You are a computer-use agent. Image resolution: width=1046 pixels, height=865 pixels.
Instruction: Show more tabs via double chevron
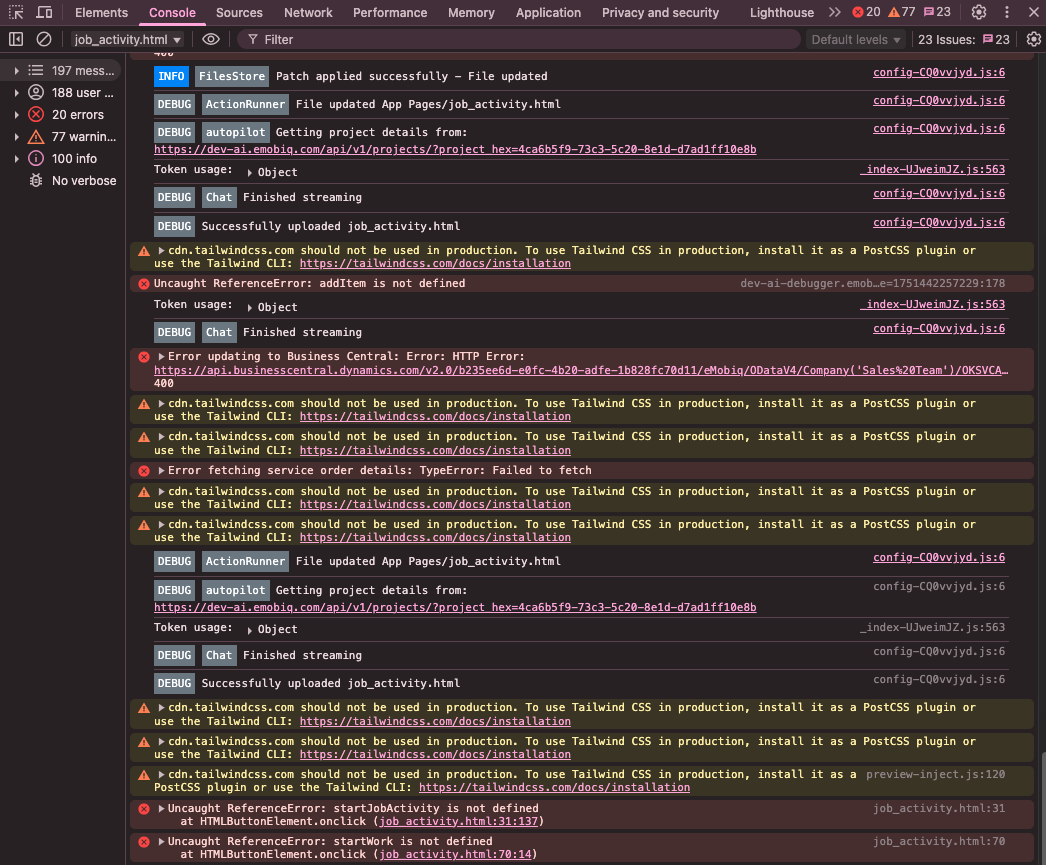835,12
